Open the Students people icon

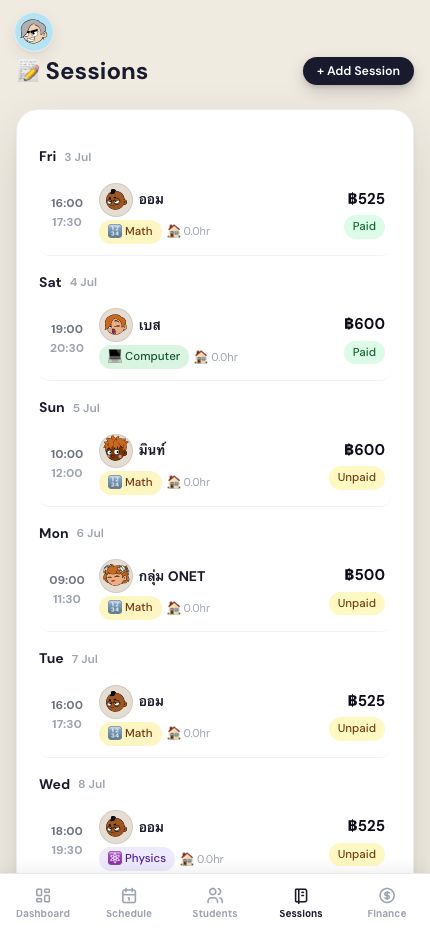pos(215,895)
